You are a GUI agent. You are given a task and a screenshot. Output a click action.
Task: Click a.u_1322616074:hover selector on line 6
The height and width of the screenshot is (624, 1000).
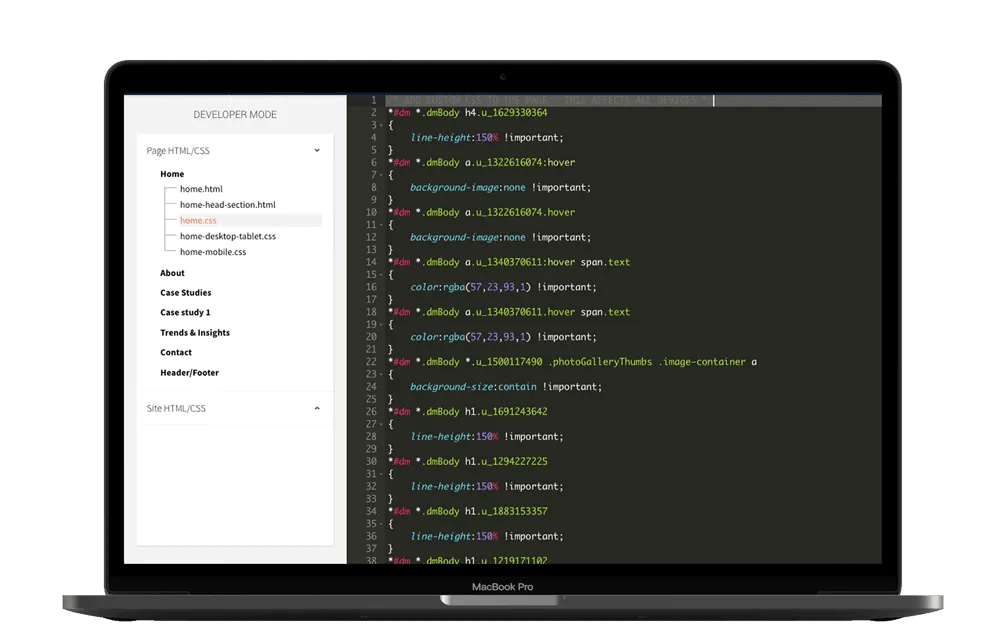520,162
